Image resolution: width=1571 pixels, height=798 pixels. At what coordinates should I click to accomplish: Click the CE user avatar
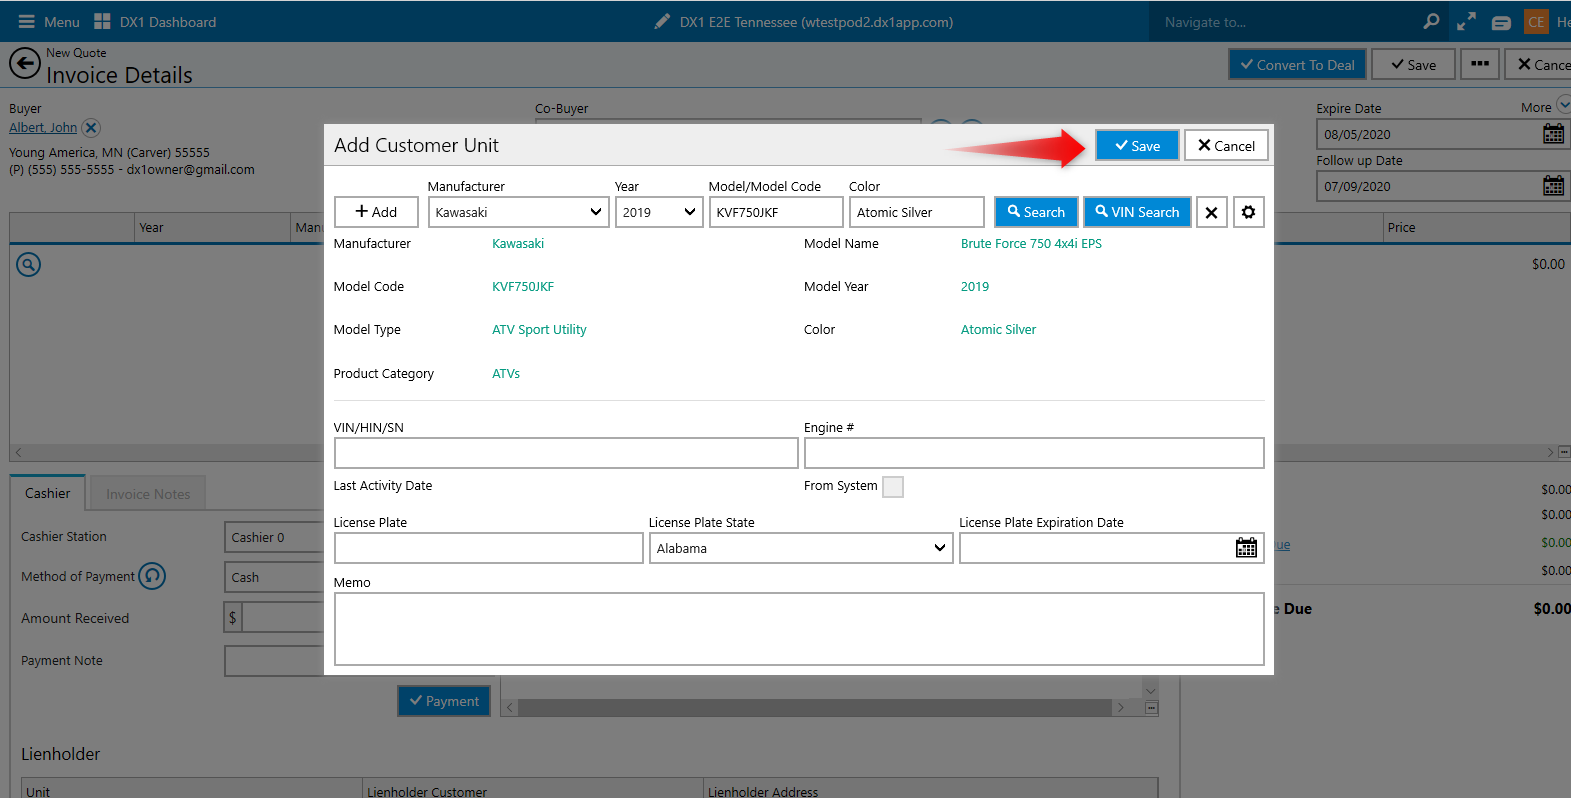[1536, 22]
